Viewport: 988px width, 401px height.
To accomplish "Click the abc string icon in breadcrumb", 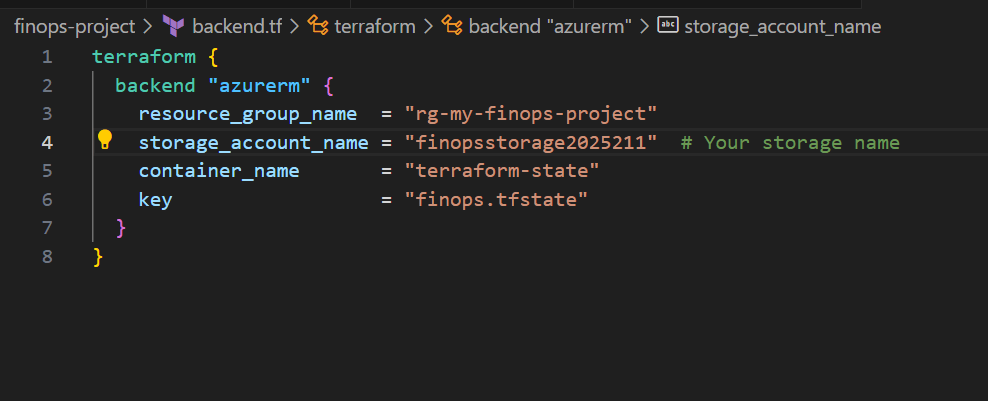I will coord(667,26).
